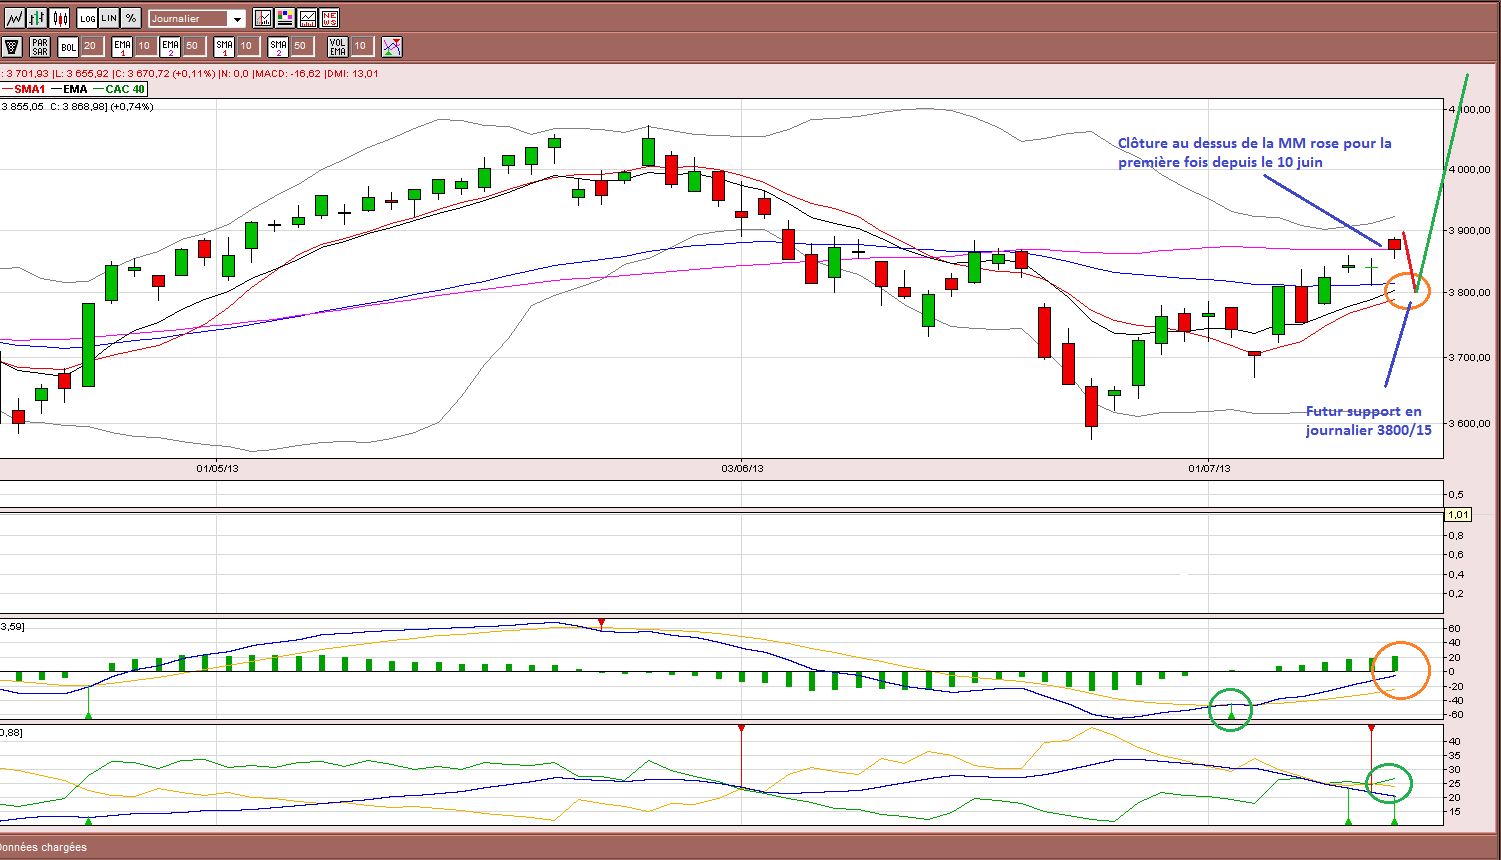The height and width of the screenshot is (860, 1501).
Task: Choose the candlestick chart style
Action: [60, 18]
